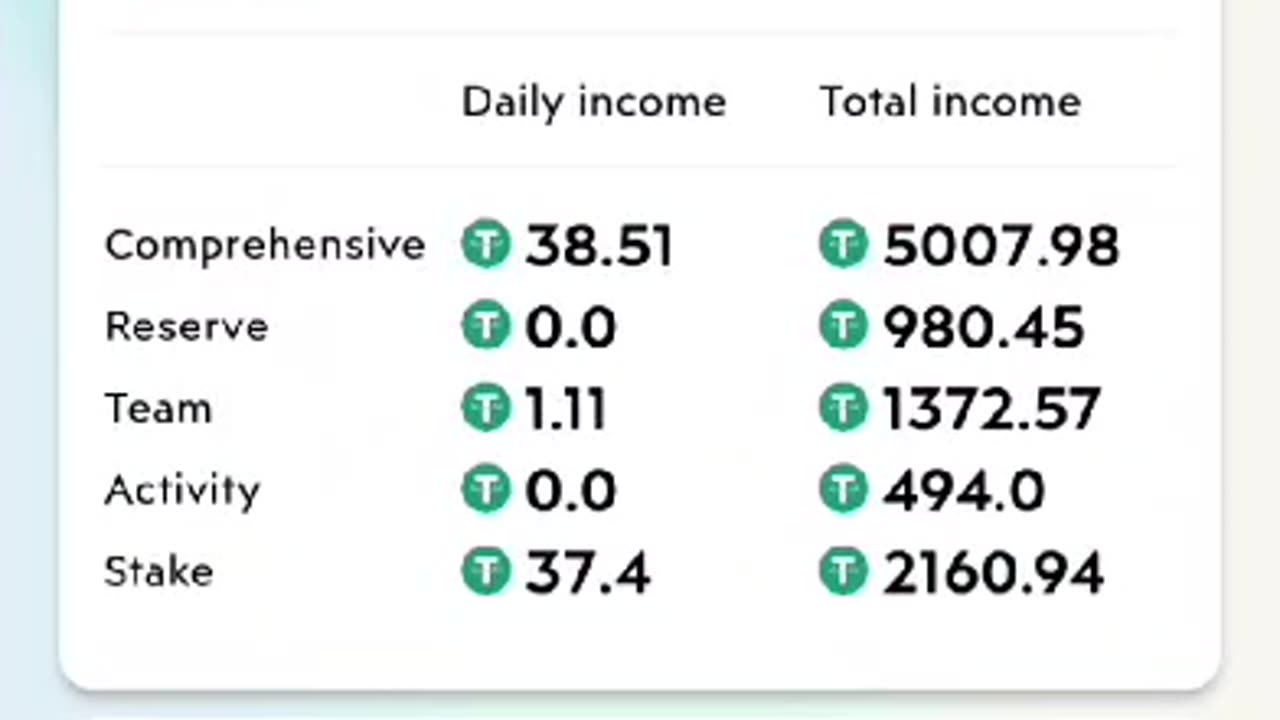Click the Tether icon beside Reserve daily income
Screen dimensions: 1280x720
click(486, 327)
